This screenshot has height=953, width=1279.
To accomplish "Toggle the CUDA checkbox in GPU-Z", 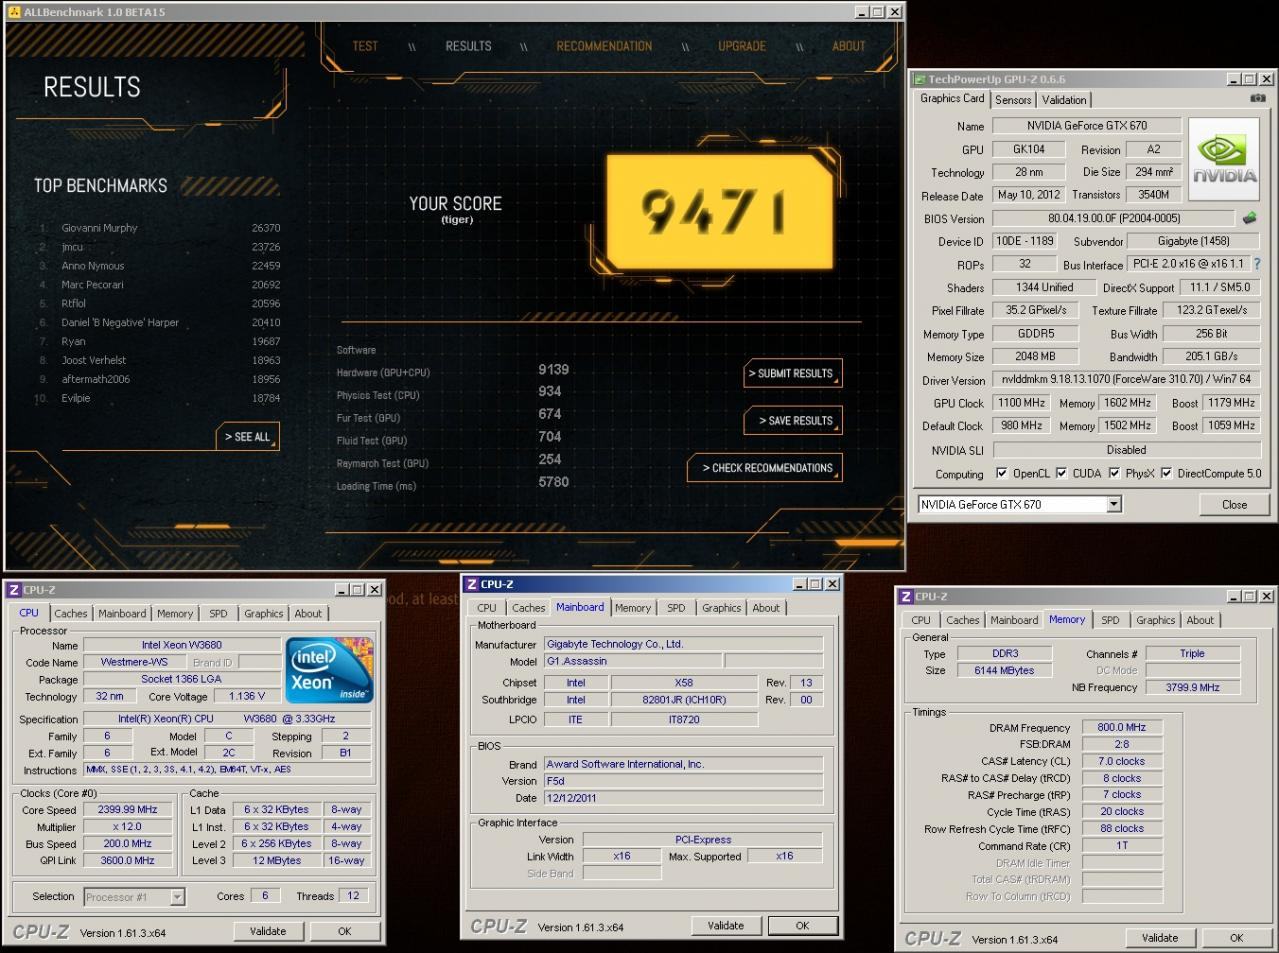I will tap(1061, 473).
